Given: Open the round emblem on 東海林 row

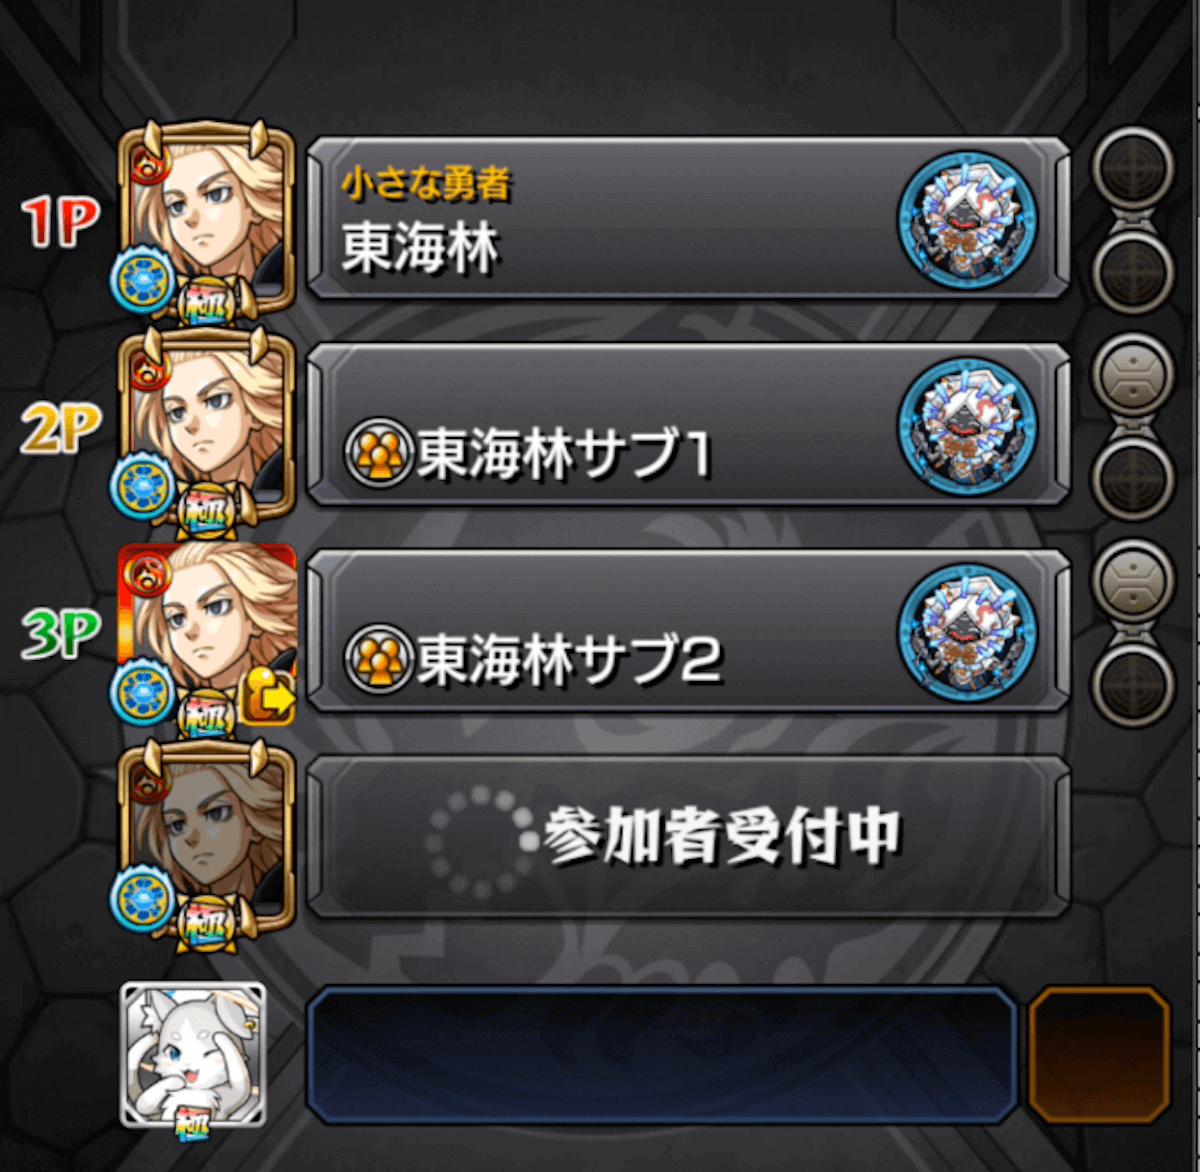Looking at the screenshot, I should (966, 219).
